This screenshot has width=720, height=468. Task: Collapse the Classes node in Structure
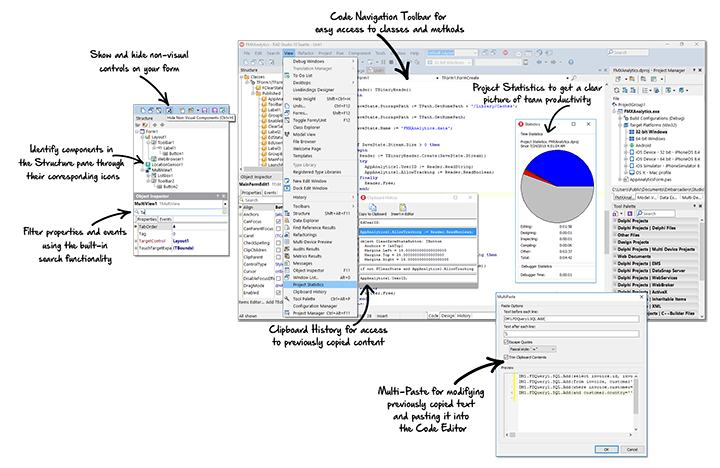pos(242,77)
